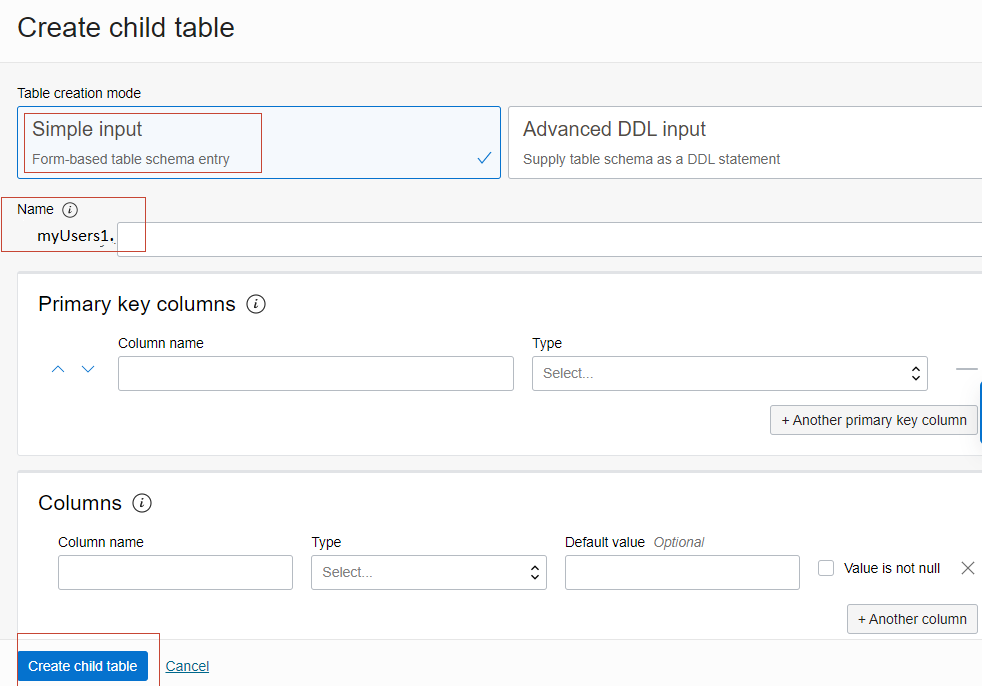The height and width of the screenshot is (686, 982).
Task: Click the Simple input checkmark icon
Action: click(484, 158)
